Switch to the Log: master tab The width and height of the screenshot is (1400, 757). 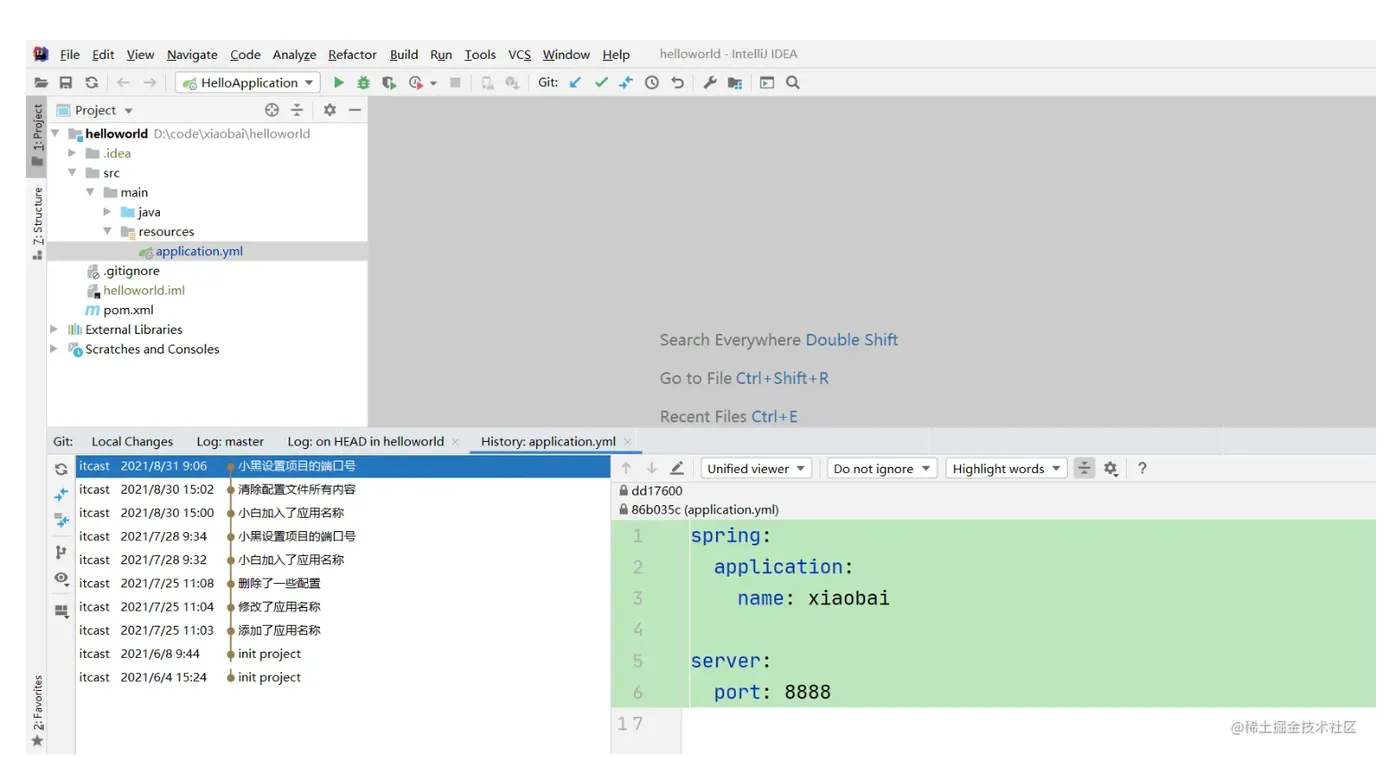[230, 441]
